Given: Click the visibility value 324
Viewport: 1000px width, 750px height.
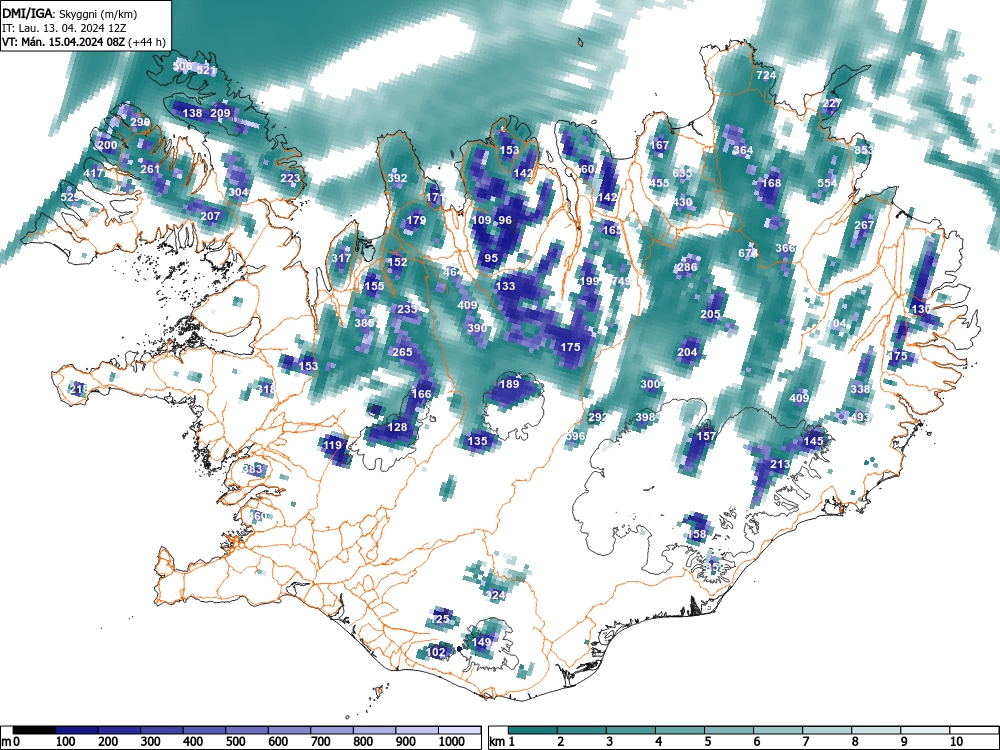Looking at the screenshot, I should pos(496,596).
